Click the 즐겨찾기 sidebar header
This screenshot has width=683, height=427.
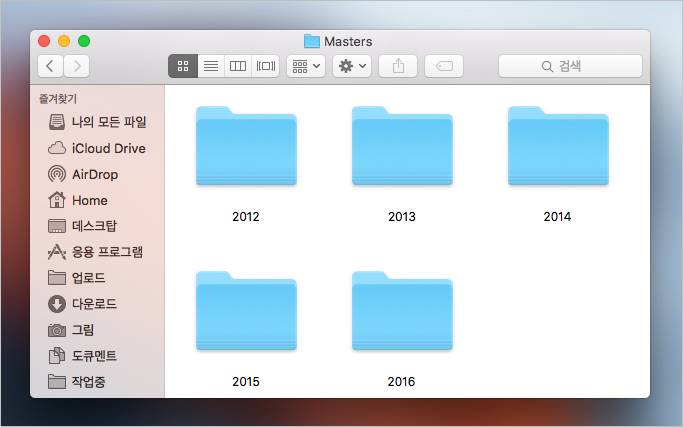(58, 99)
